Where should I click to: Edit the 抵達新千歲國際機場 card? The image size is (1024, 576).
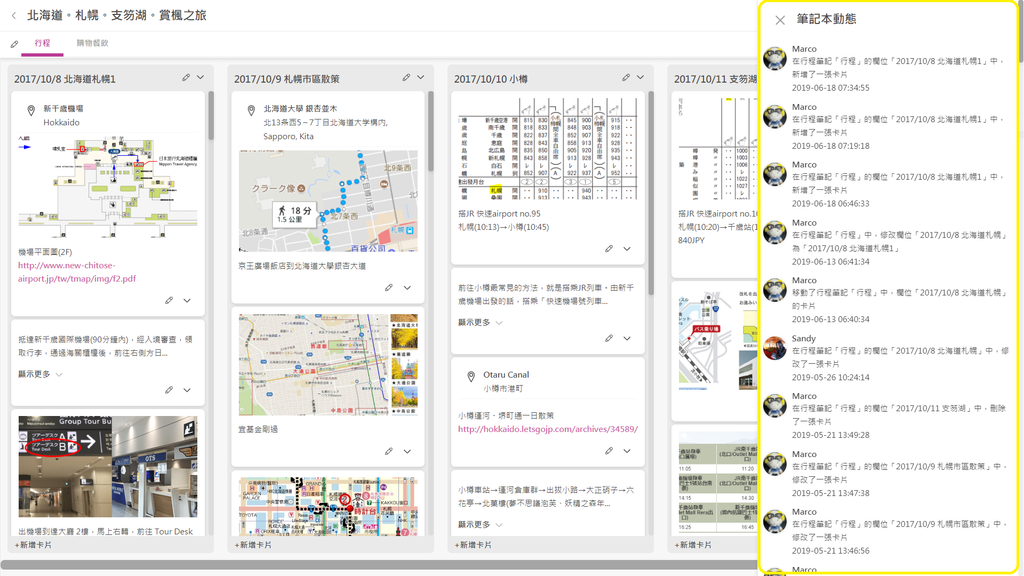point(169,390)
